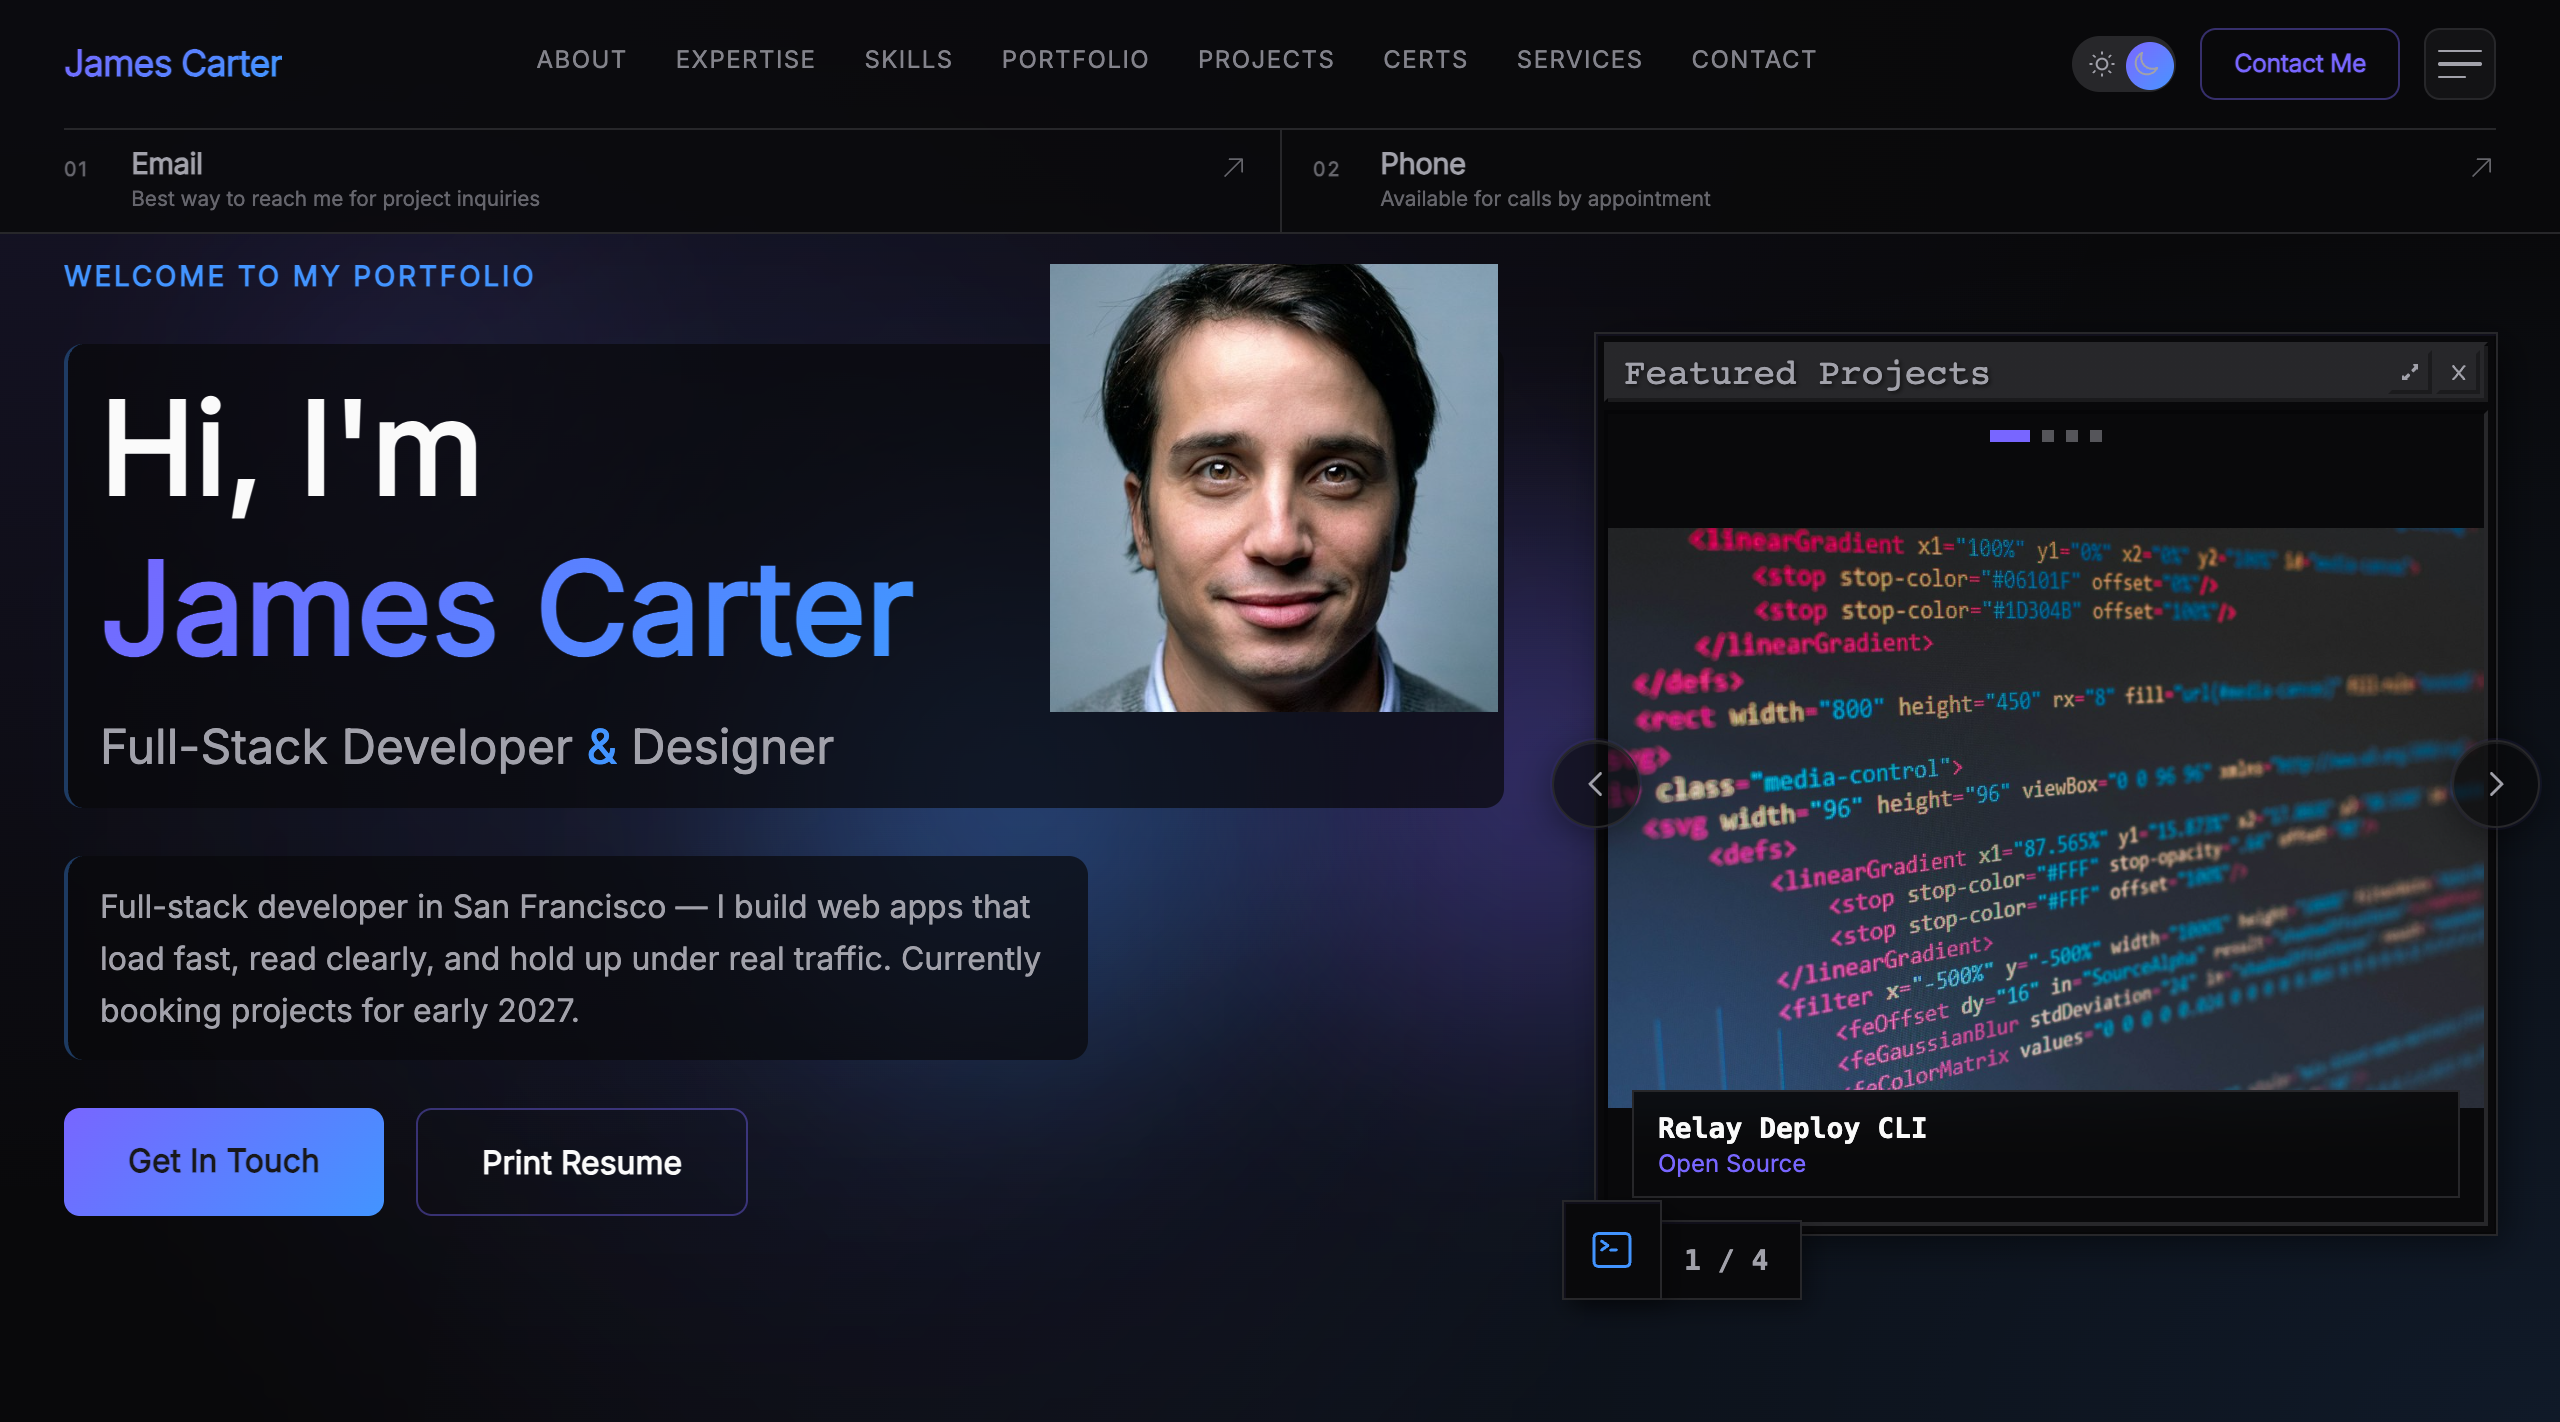The width and height of the screenshot is (2560, 1422).
Task: Open Portfolio in navigation
Action: tap(1075, 60)
